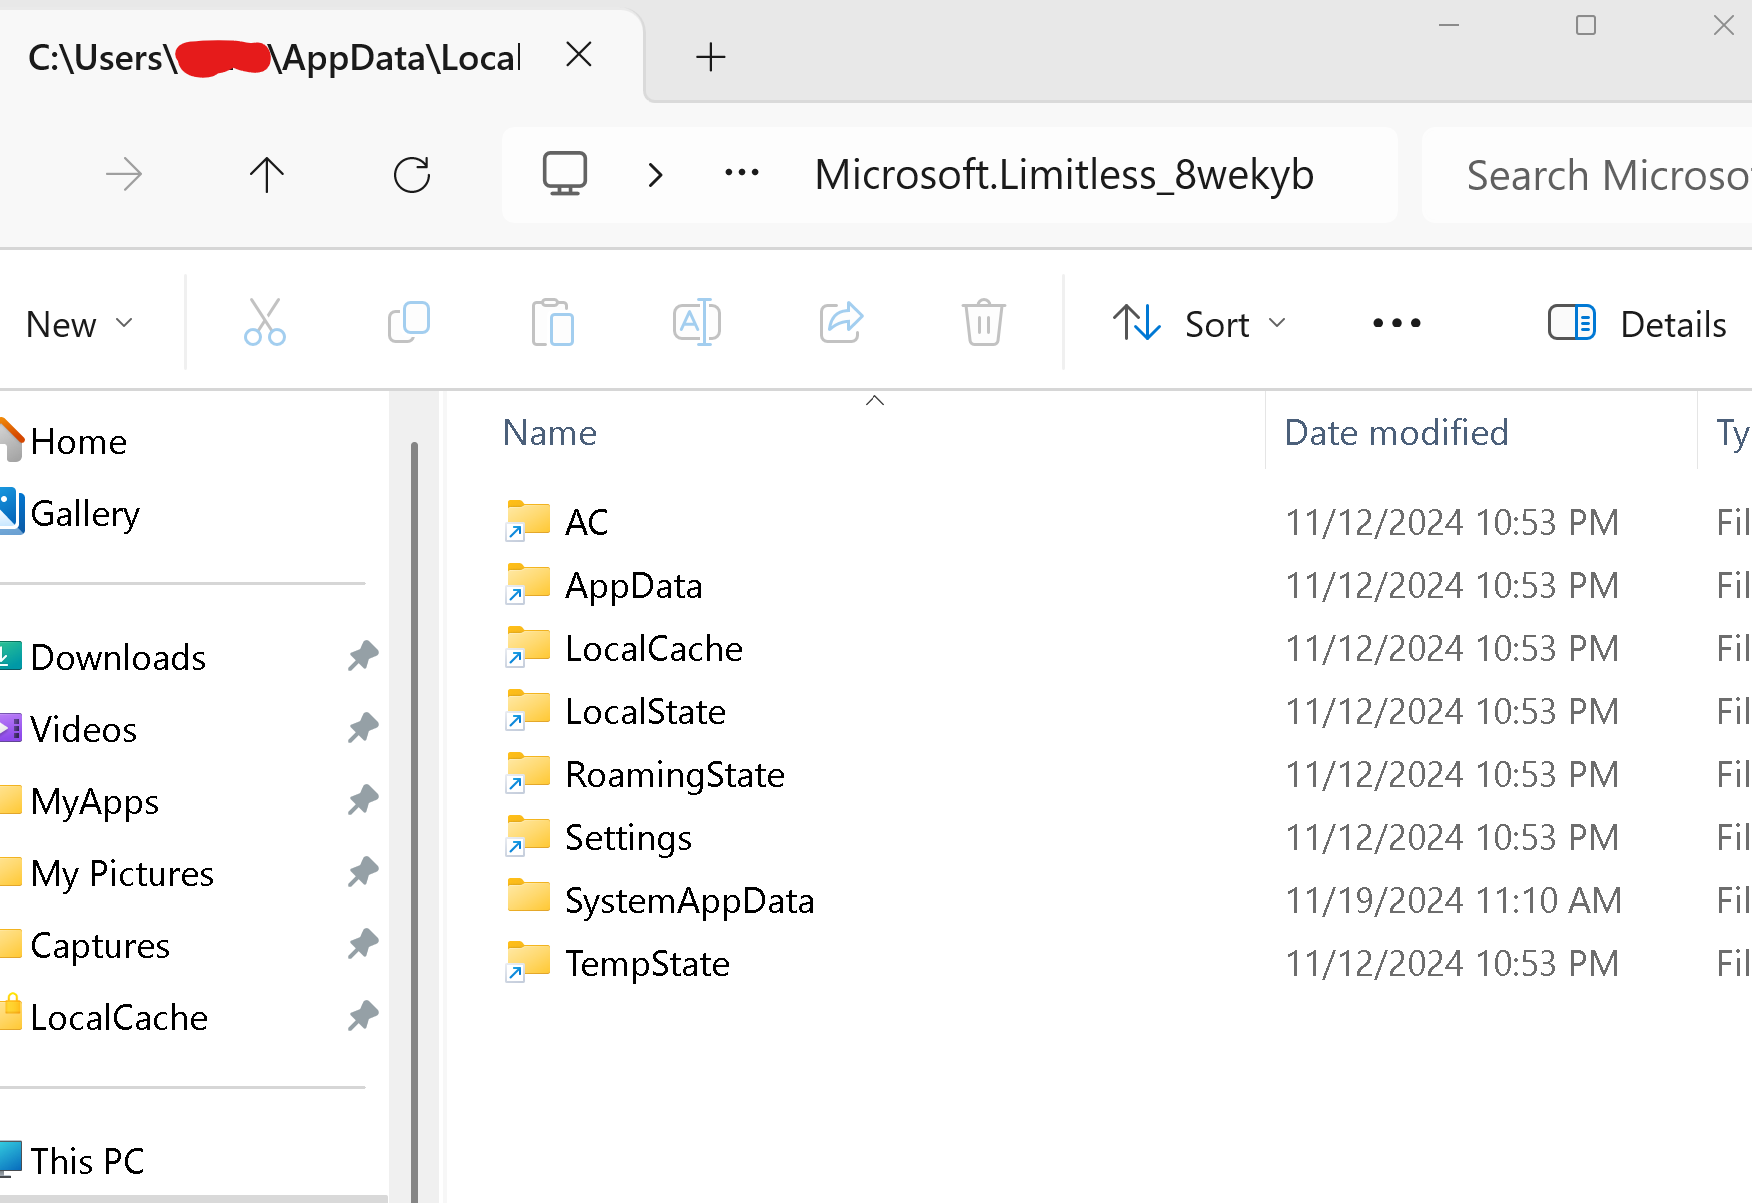The width and height of the screenshot is (1752, 1203).
Task: Click the Cut scissors icon
Action: pyautogui.click(x=264, y=323)
